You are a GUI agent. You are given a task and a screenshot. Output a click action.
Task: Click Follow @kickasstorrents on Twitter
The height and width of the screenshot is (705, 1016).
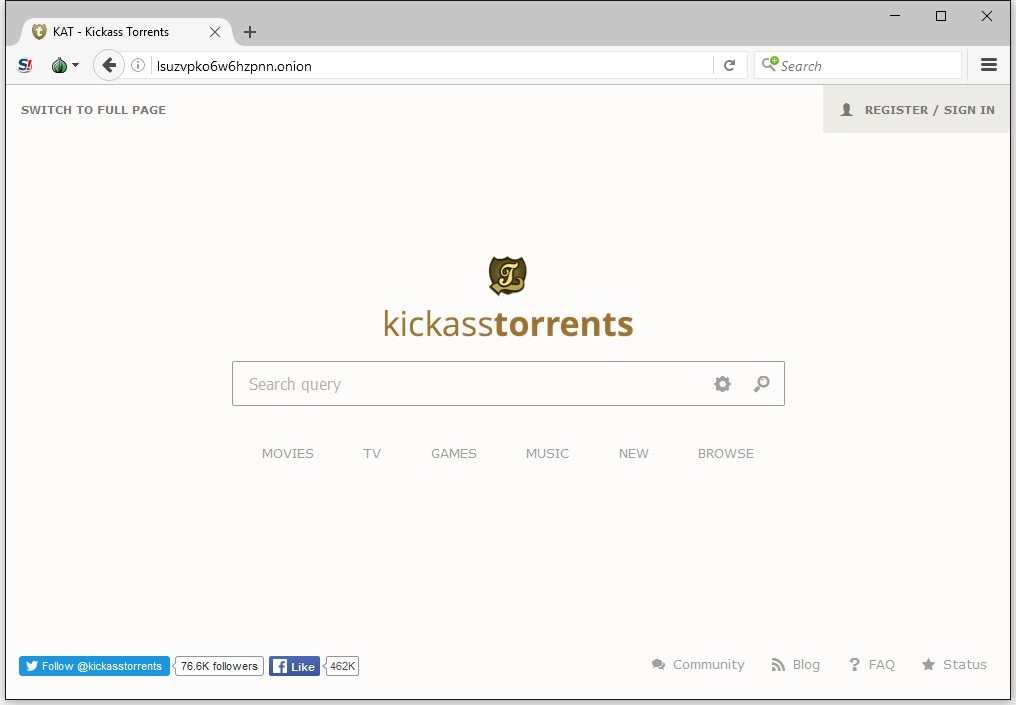click(x=93, y=666)
